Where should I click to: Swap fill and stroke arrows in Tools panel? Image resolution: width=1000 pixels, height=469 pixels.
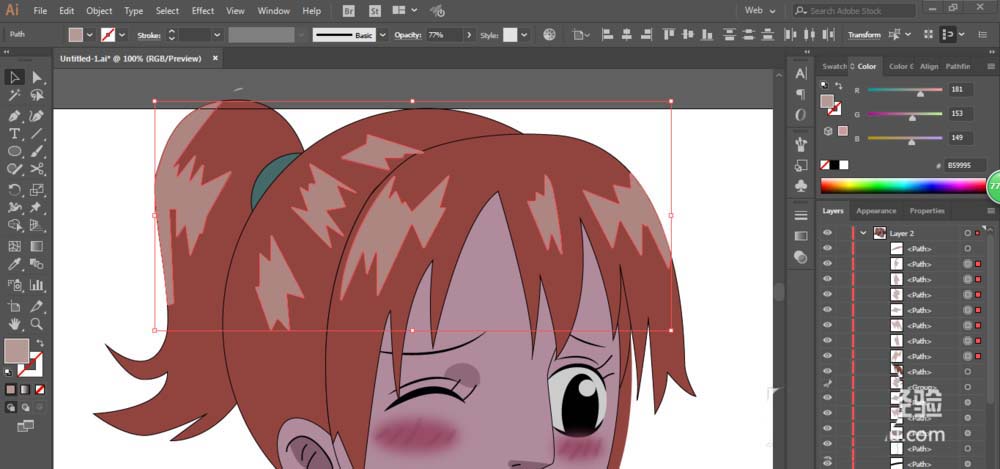coord(40,343)
